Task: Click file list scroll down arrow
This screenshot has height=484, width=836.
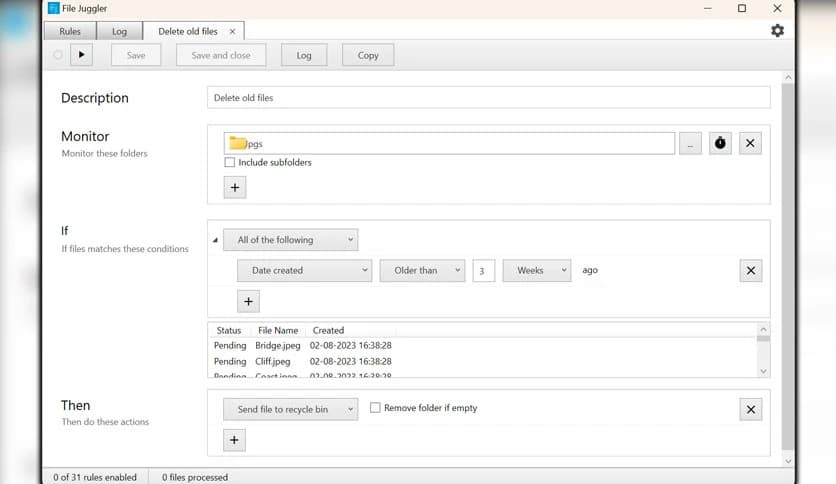Action: pos(763,372)
